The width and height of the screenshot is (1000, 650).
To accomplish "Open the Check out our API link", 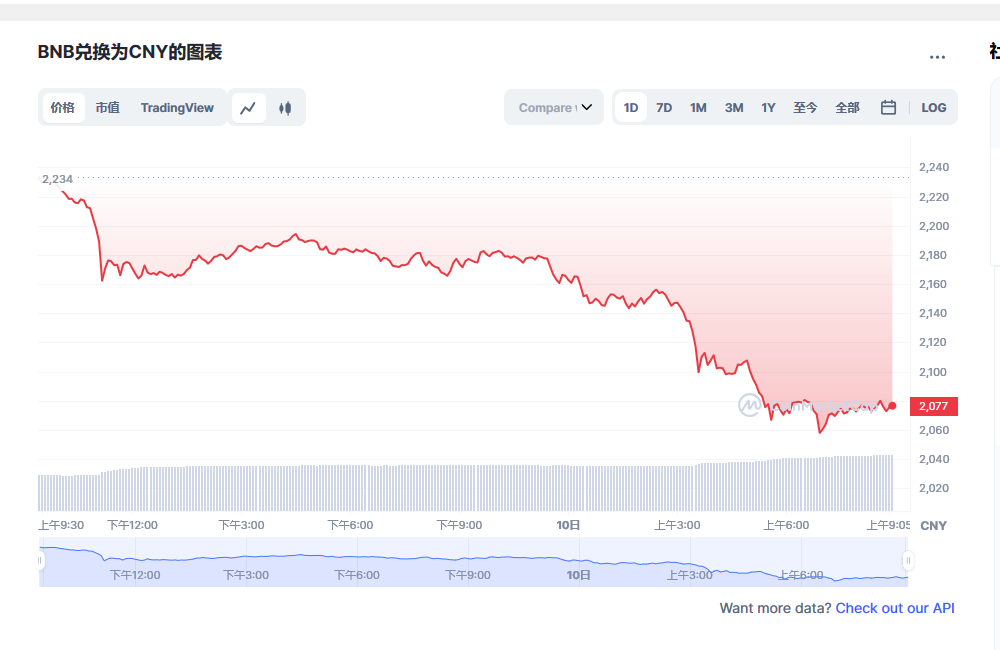I will click(x=895, y=608).
